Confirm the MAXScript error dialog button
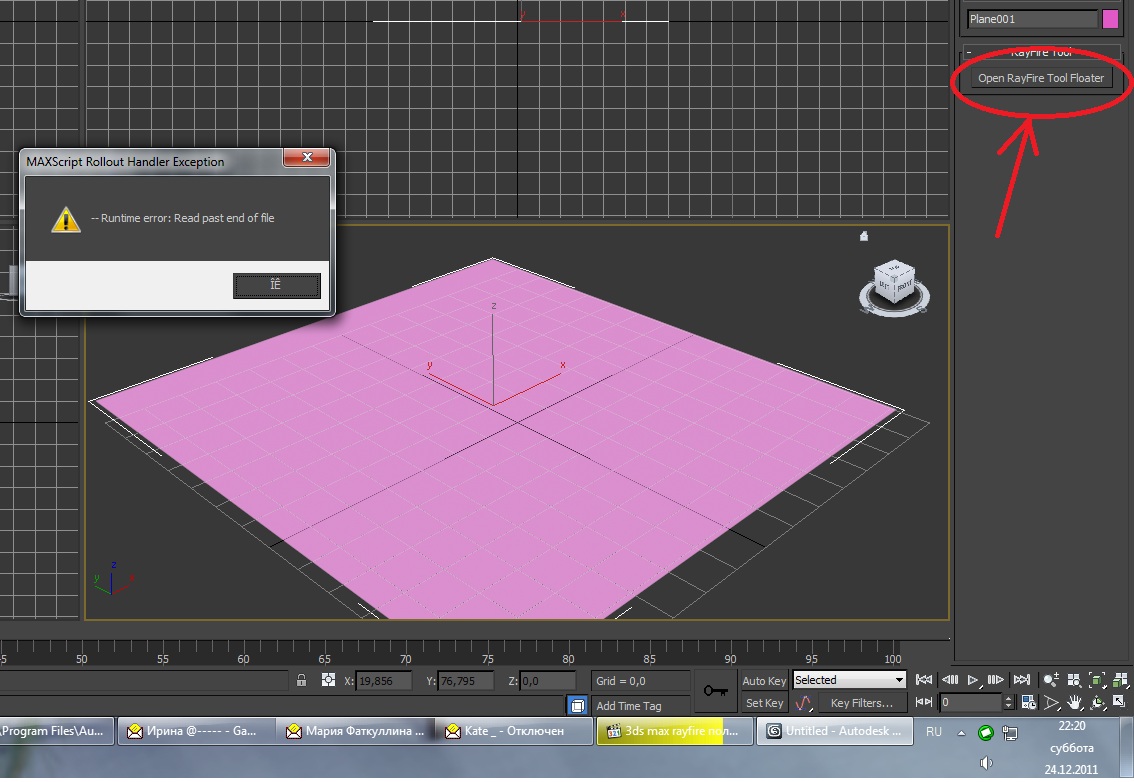 coord(276,285)
